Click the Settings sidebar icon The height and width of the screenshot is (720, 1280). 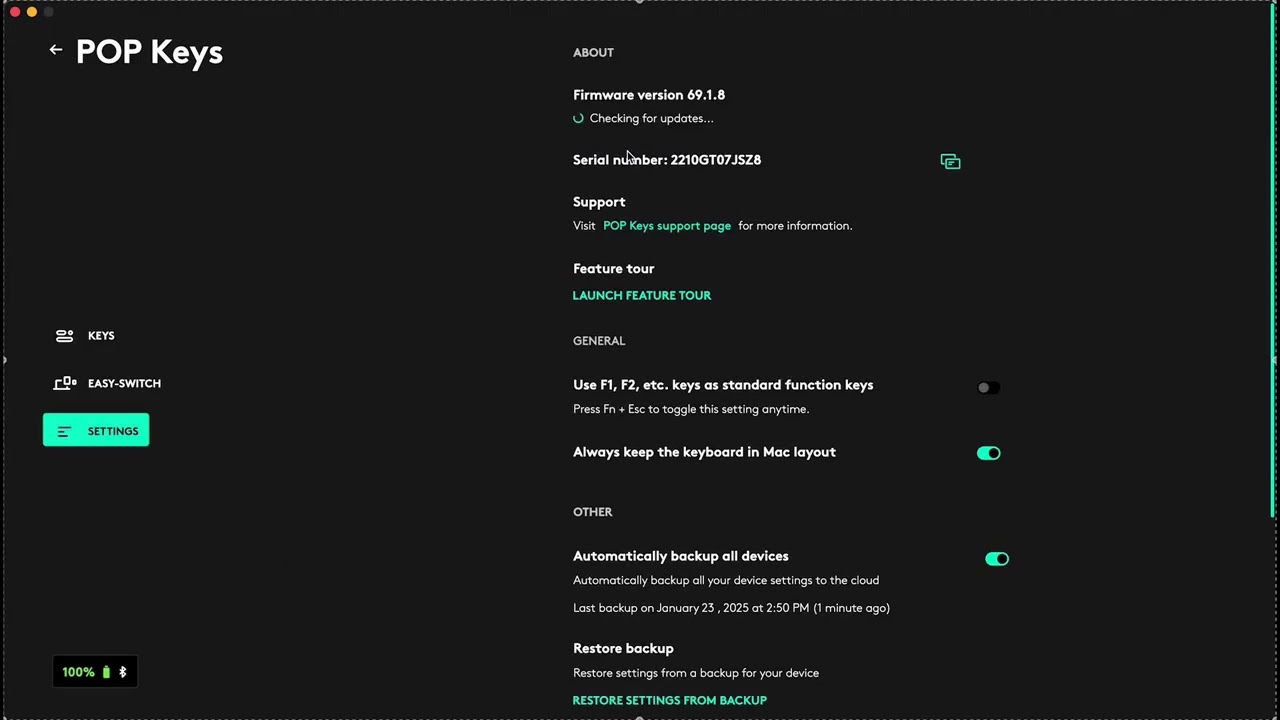tap(65, 431)
